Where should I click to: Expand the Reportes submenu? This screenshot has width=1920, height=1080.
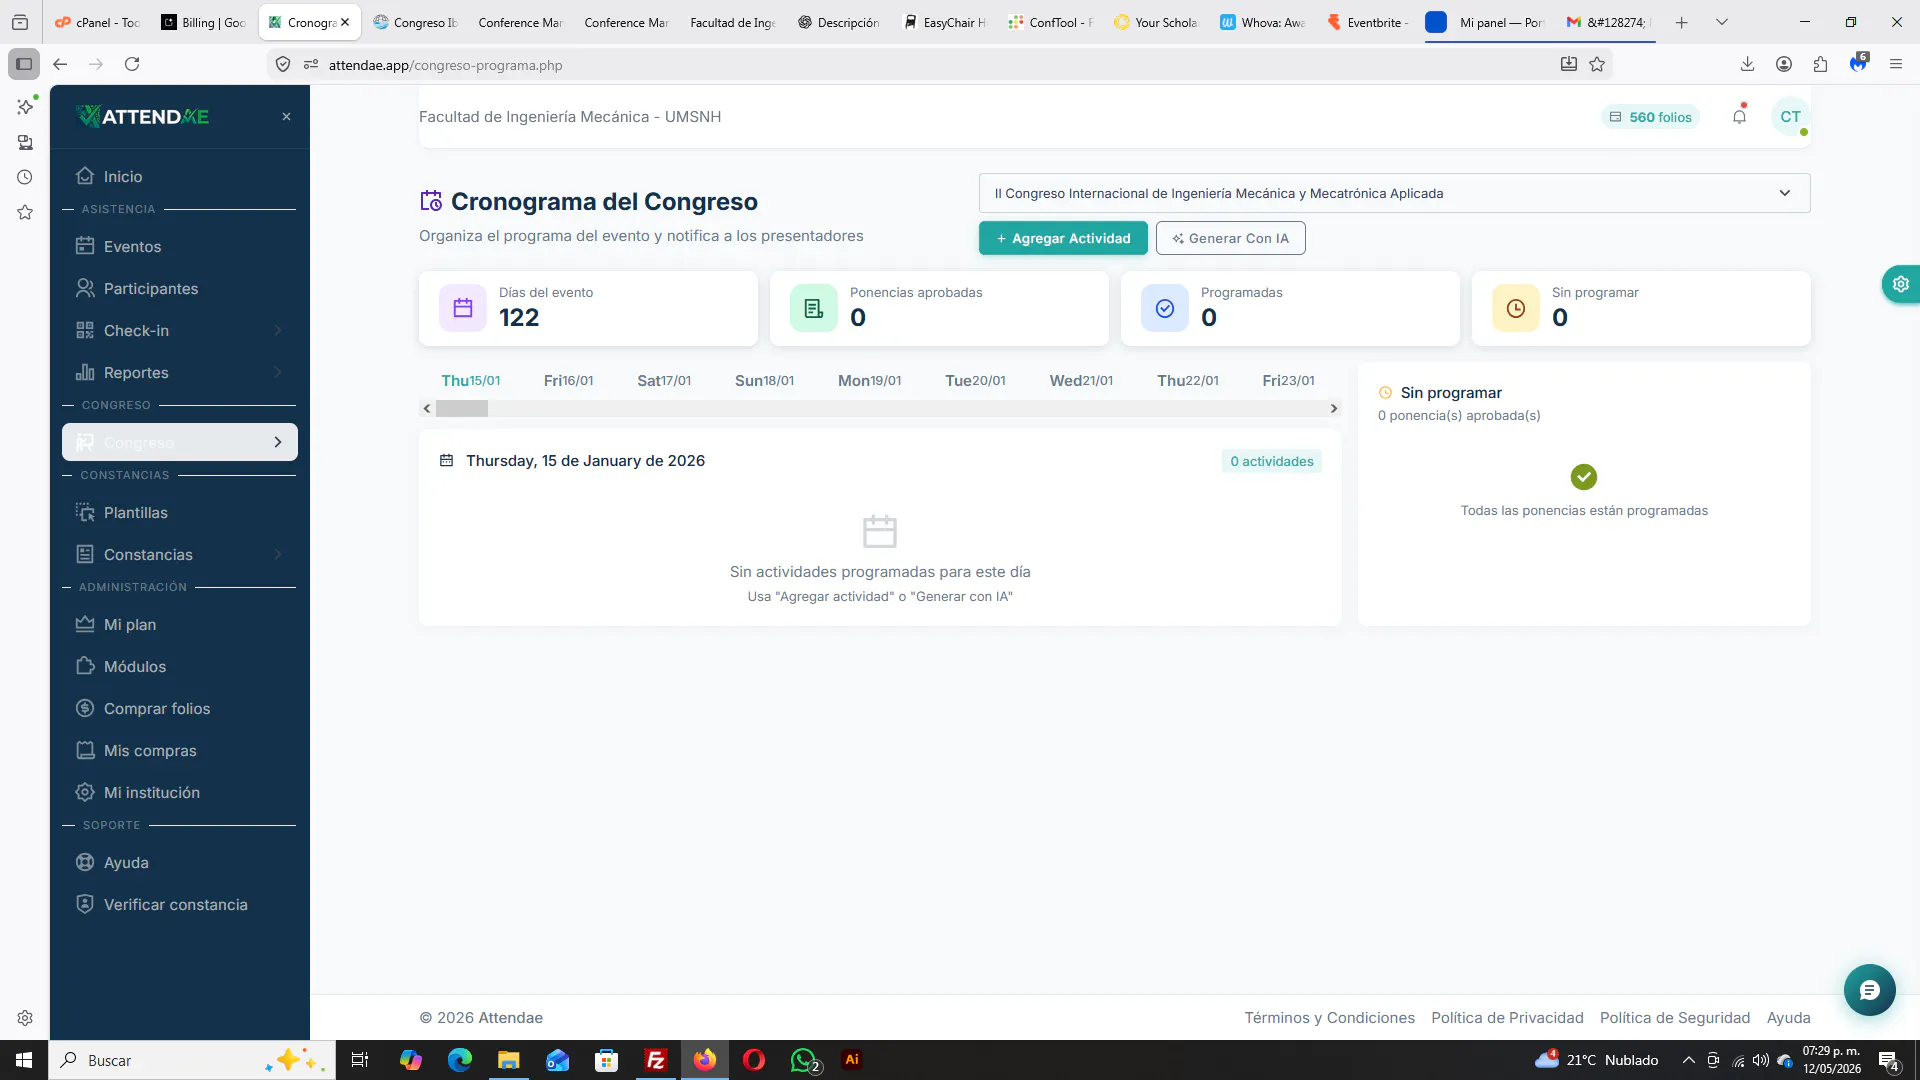180,372
